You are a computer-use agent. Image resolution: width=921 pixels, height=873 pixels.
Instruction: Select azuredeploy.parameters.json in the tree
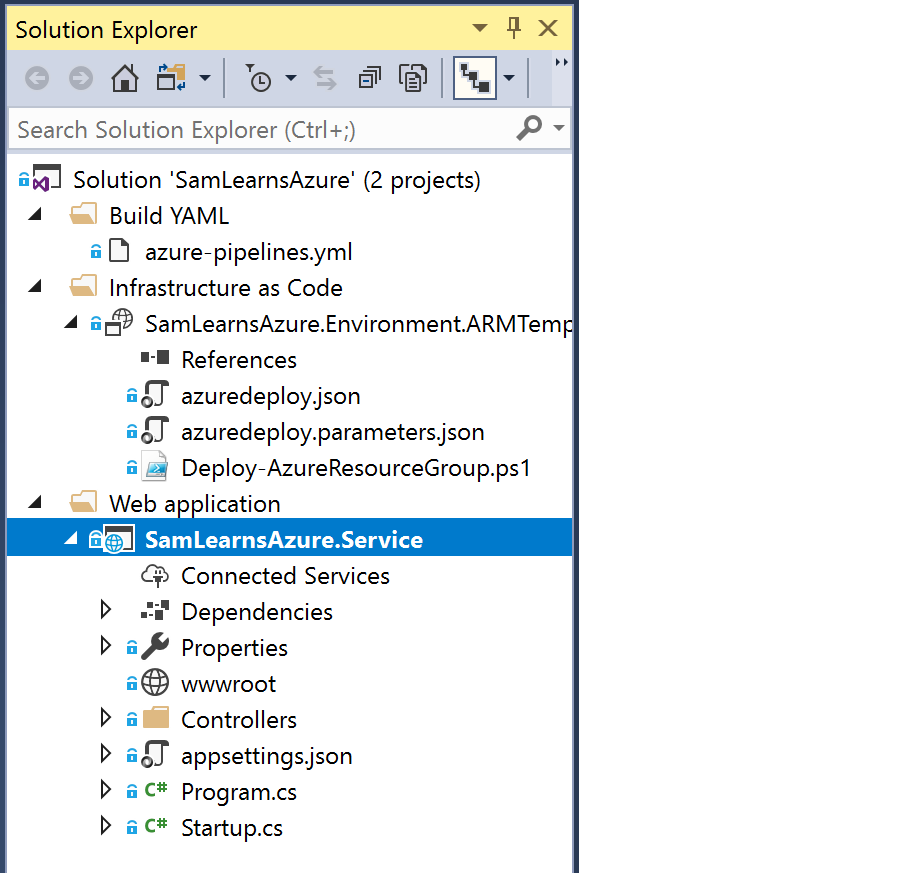(332, 432)
